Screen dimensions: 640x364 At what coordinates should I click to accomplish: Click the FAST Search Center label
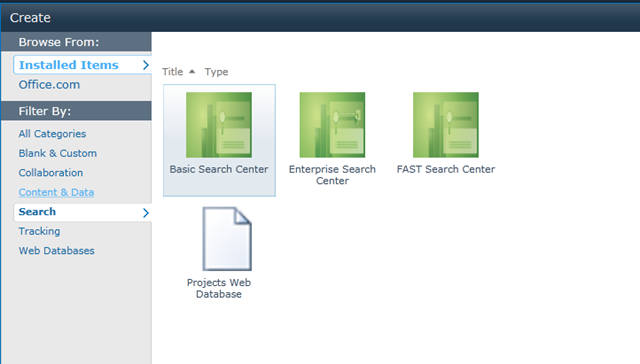[x=446, y=169]
